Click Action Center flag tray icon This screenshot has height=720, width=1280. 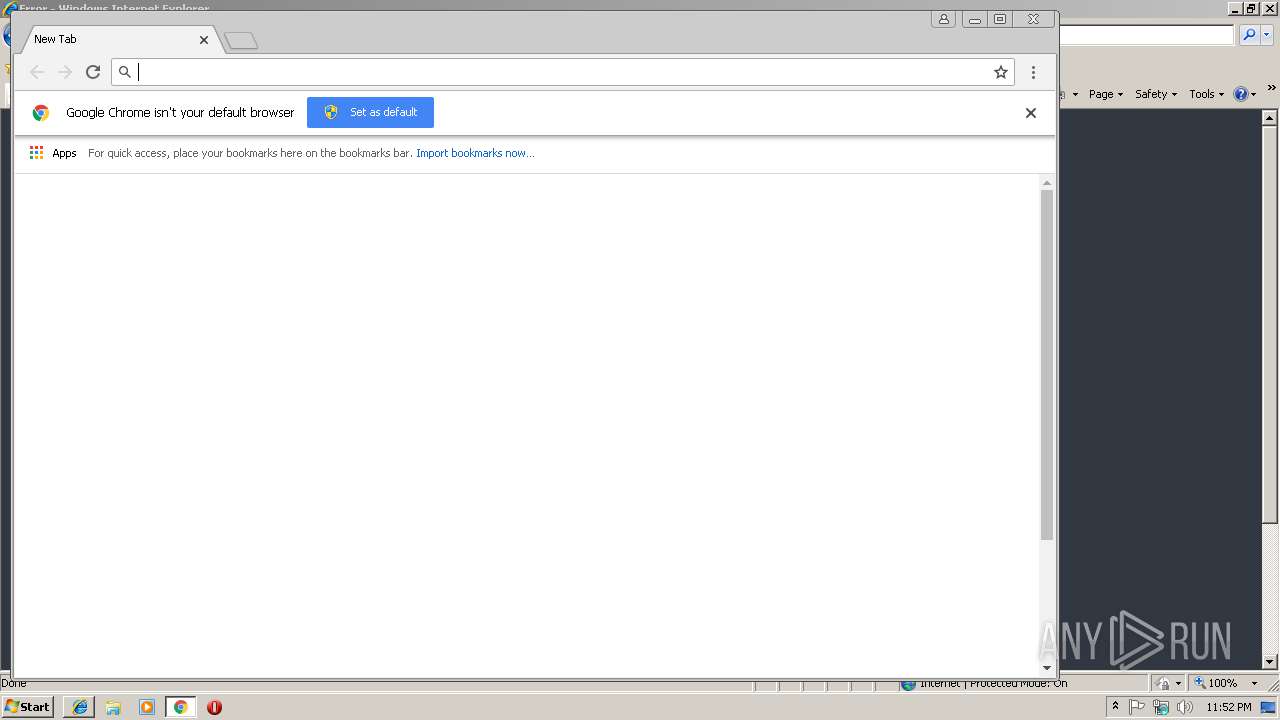coord(1137,707)
